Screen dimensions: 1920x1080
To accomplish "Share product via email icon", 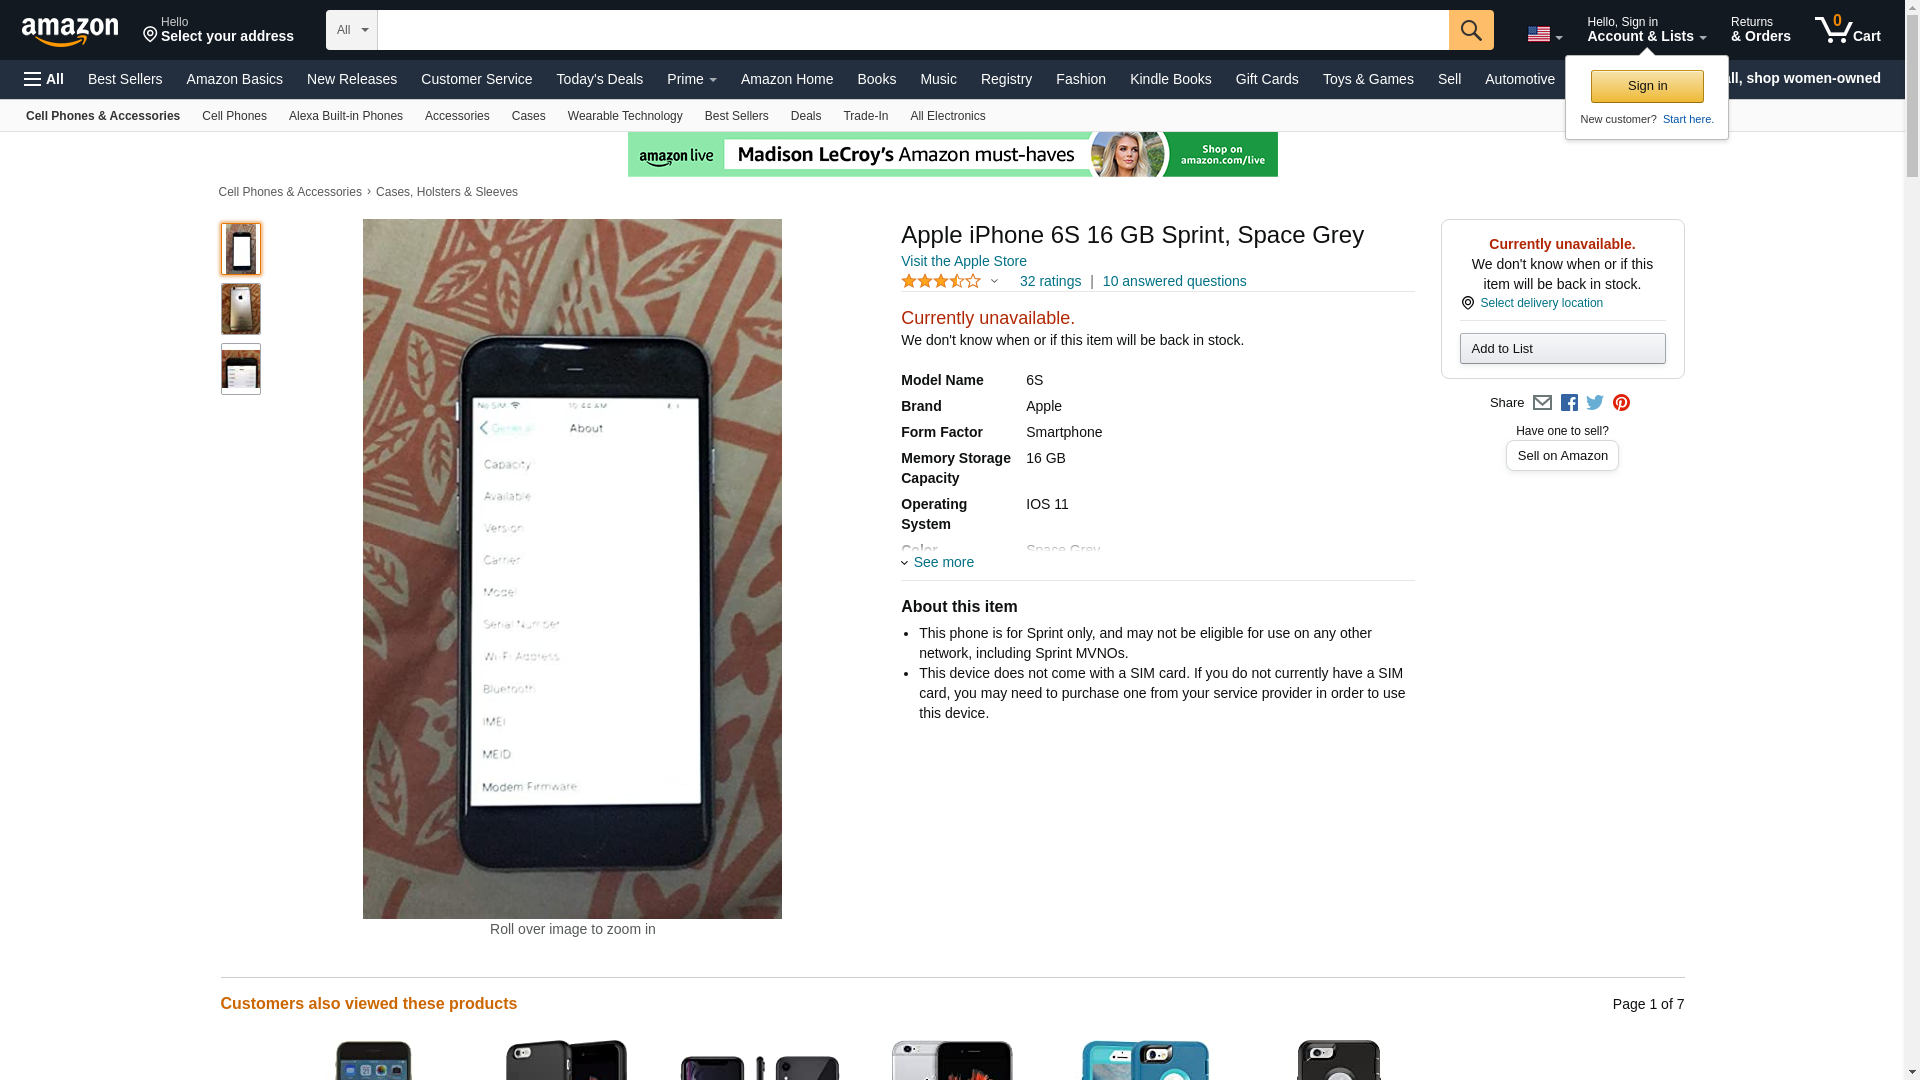I will tap(1542, 403).
